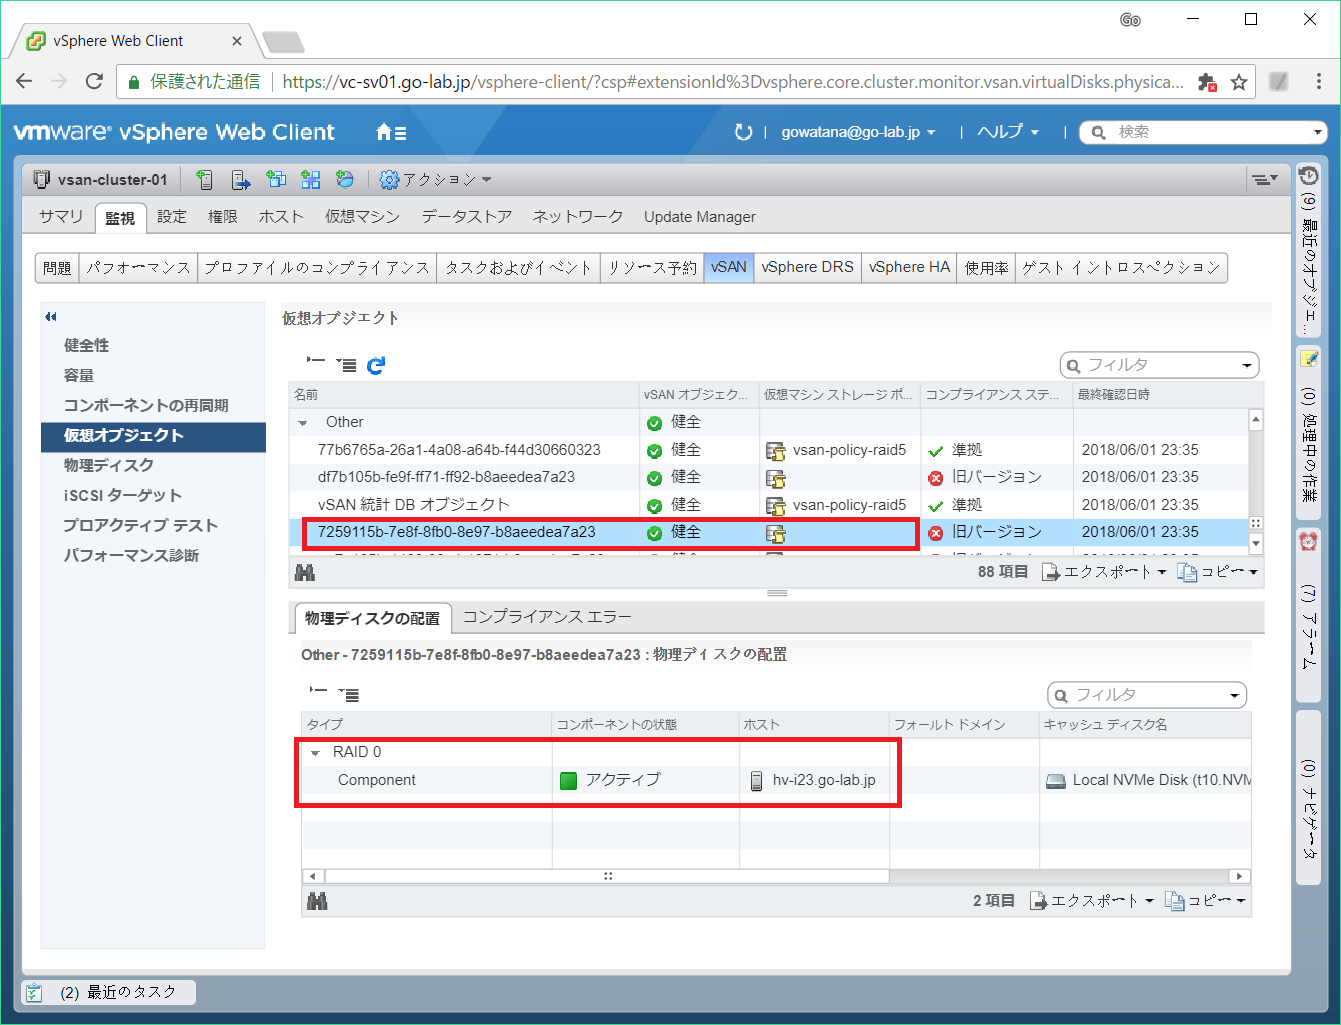Expand all rows in virtual objects list

(346, 365)
